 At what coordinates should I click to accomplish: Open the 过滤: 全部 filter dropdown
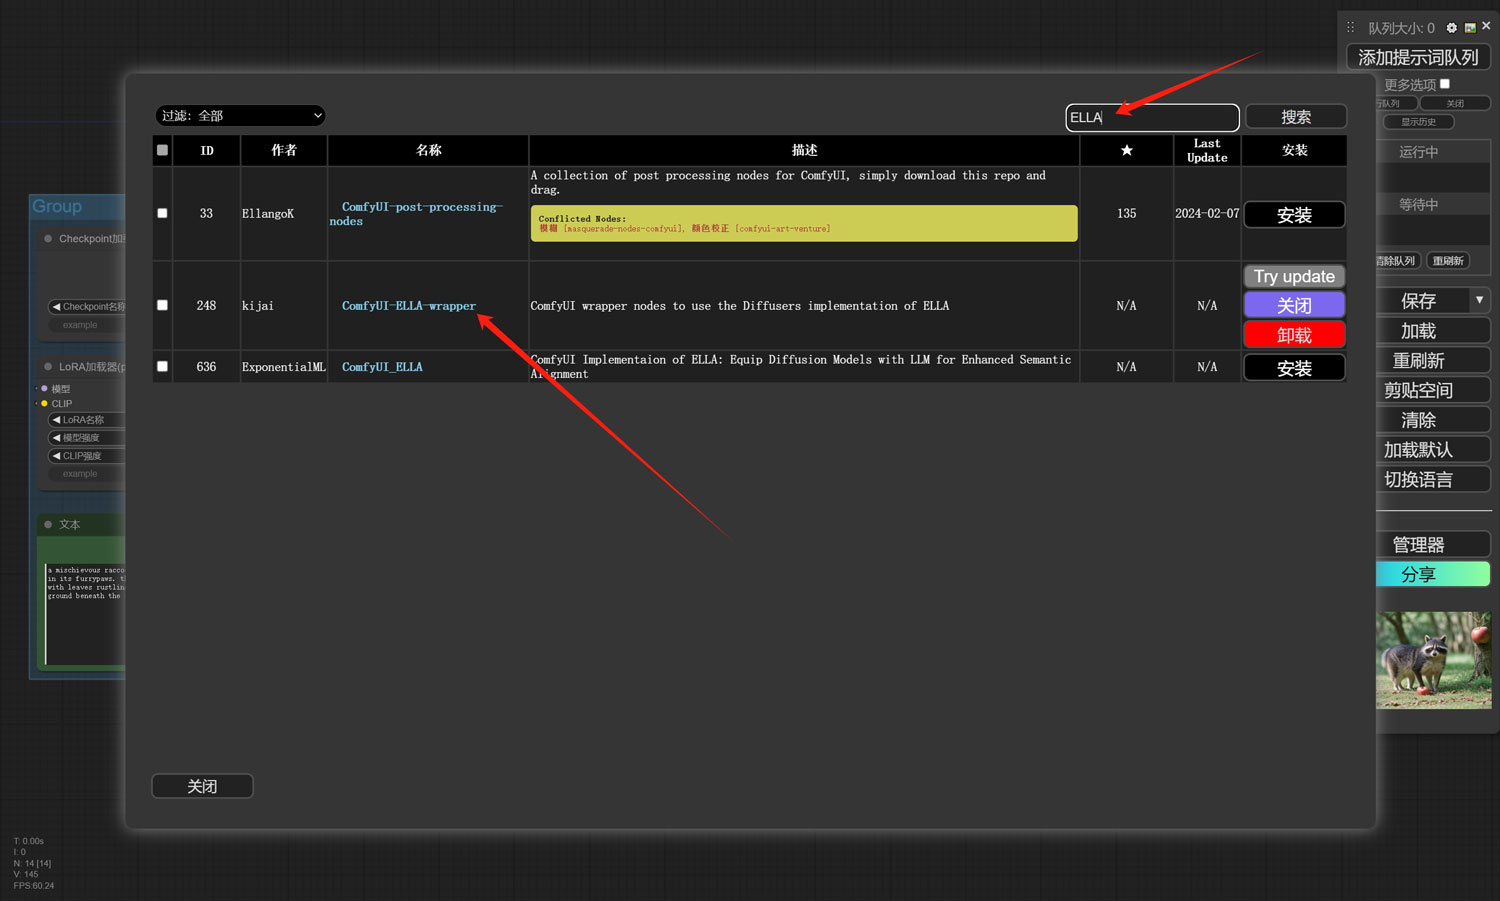[241, 116]
